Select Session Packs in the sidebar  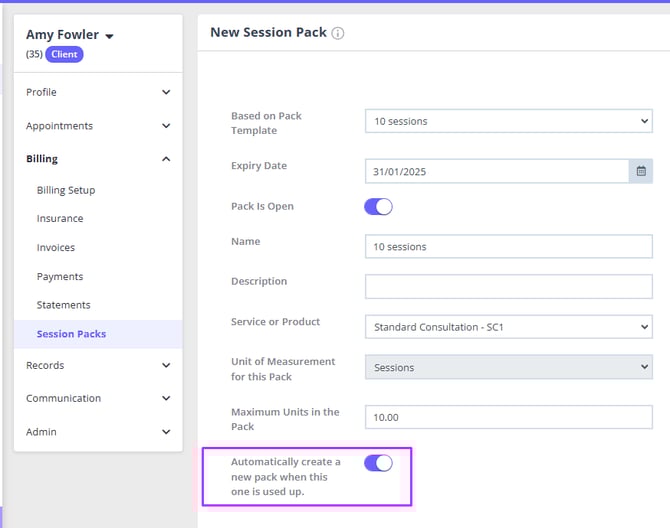click(x=71, y=334)
